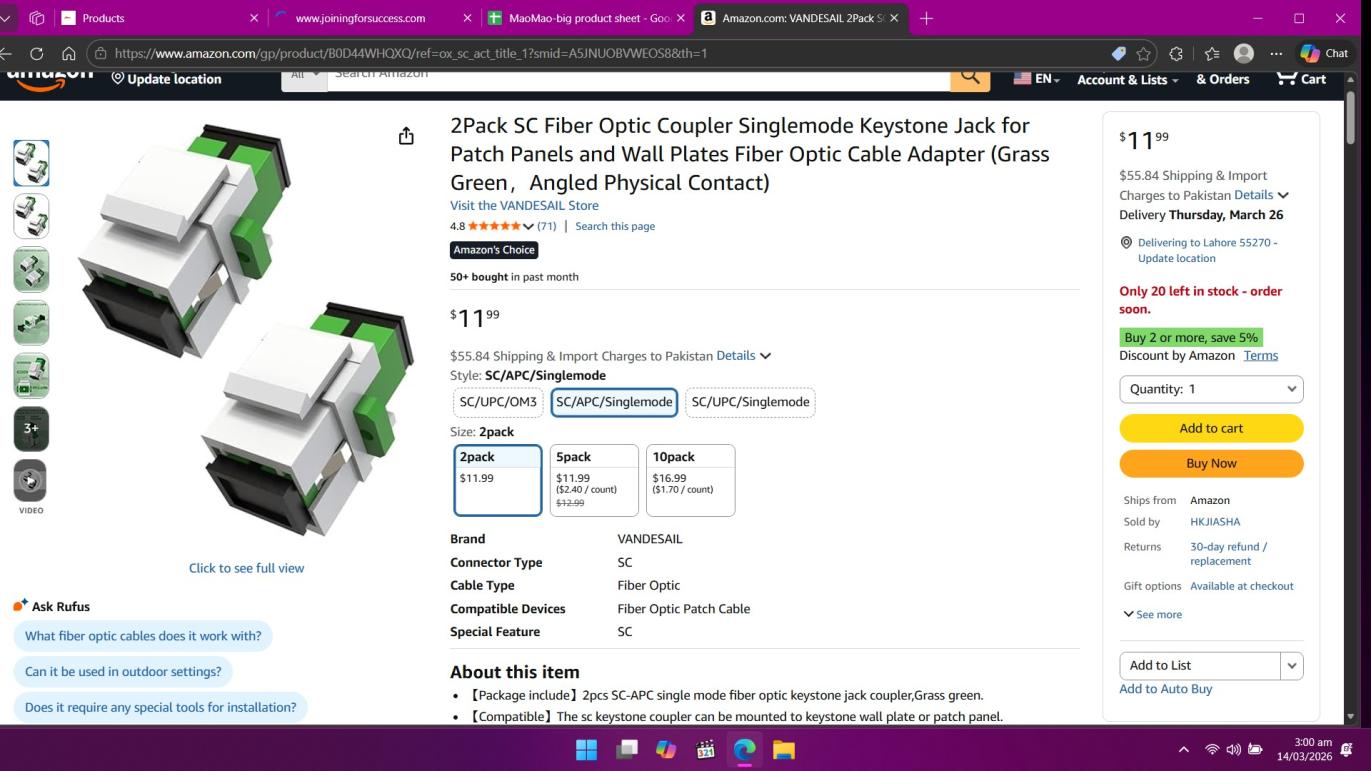Viewport: 1371px width, 771px height.
Task: Select the SC/UPC/Singlemode style option
Action: tap(750, 402)
